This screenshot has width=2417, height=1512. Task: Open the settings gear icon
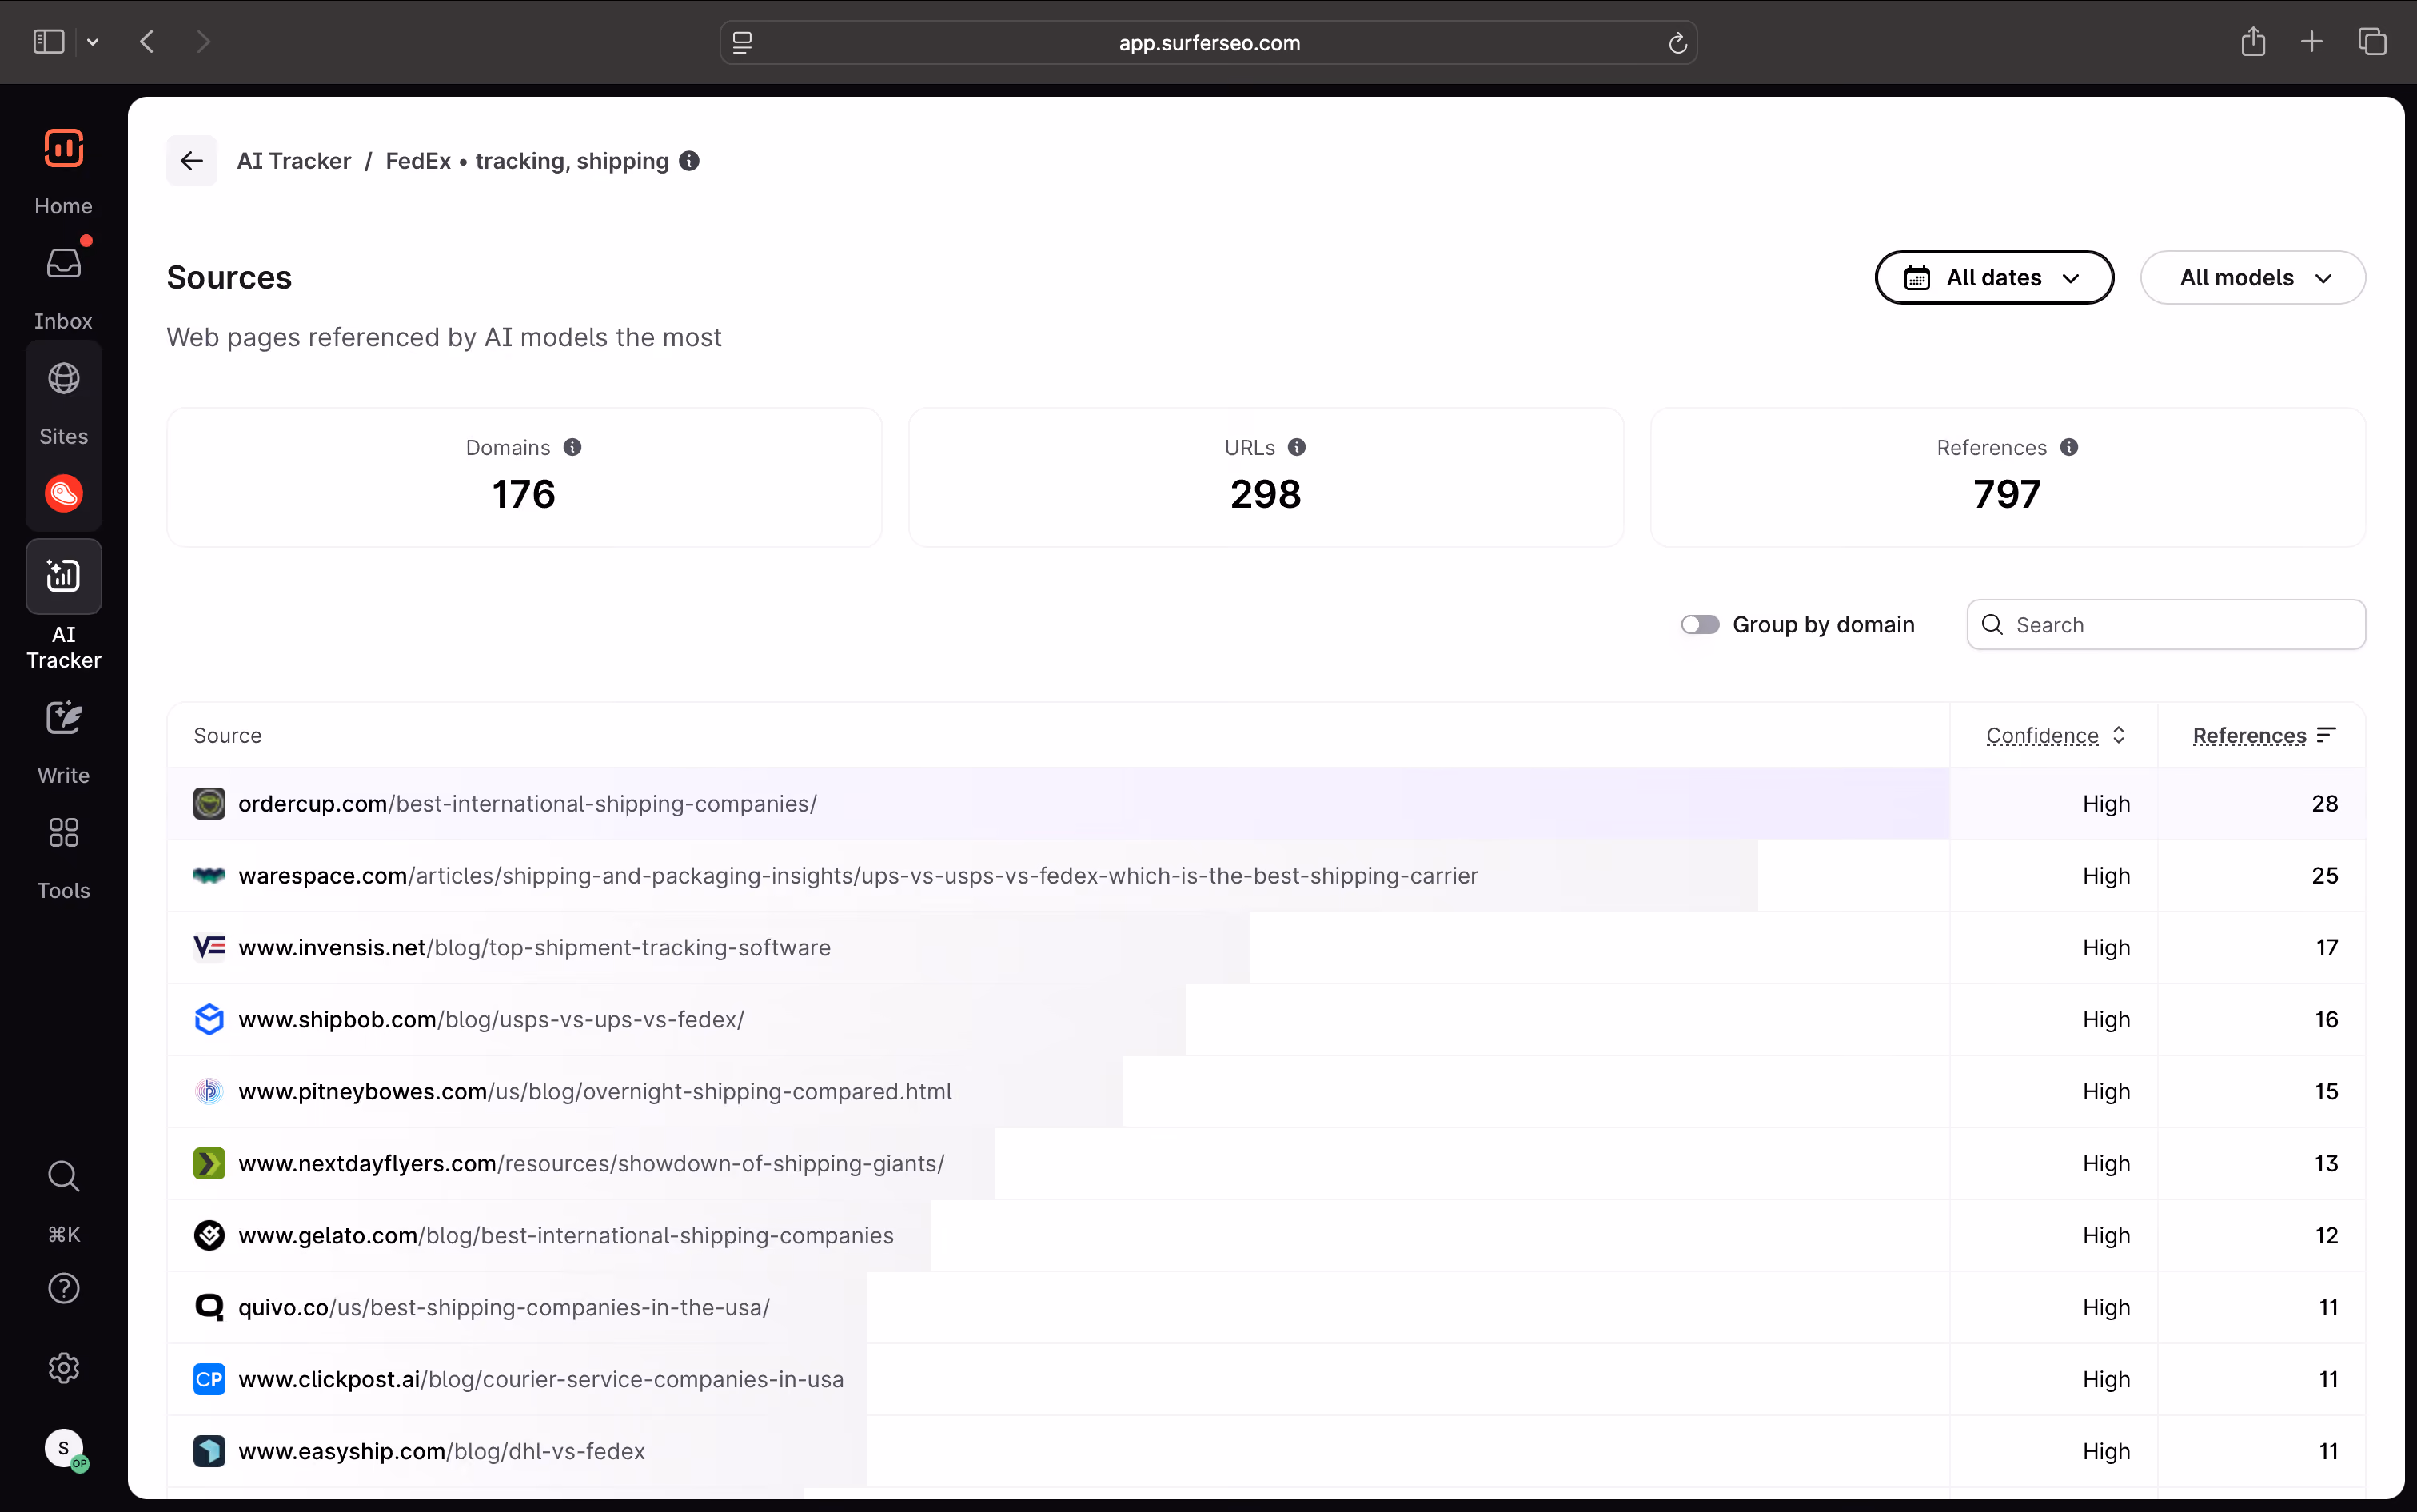pos(63,1368)
